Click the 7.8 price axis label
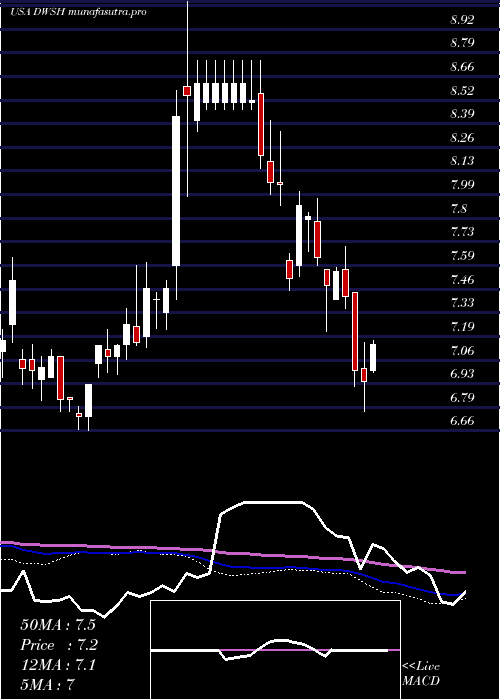The width and height of the screenshot is (500, 700). pos(459,208)
